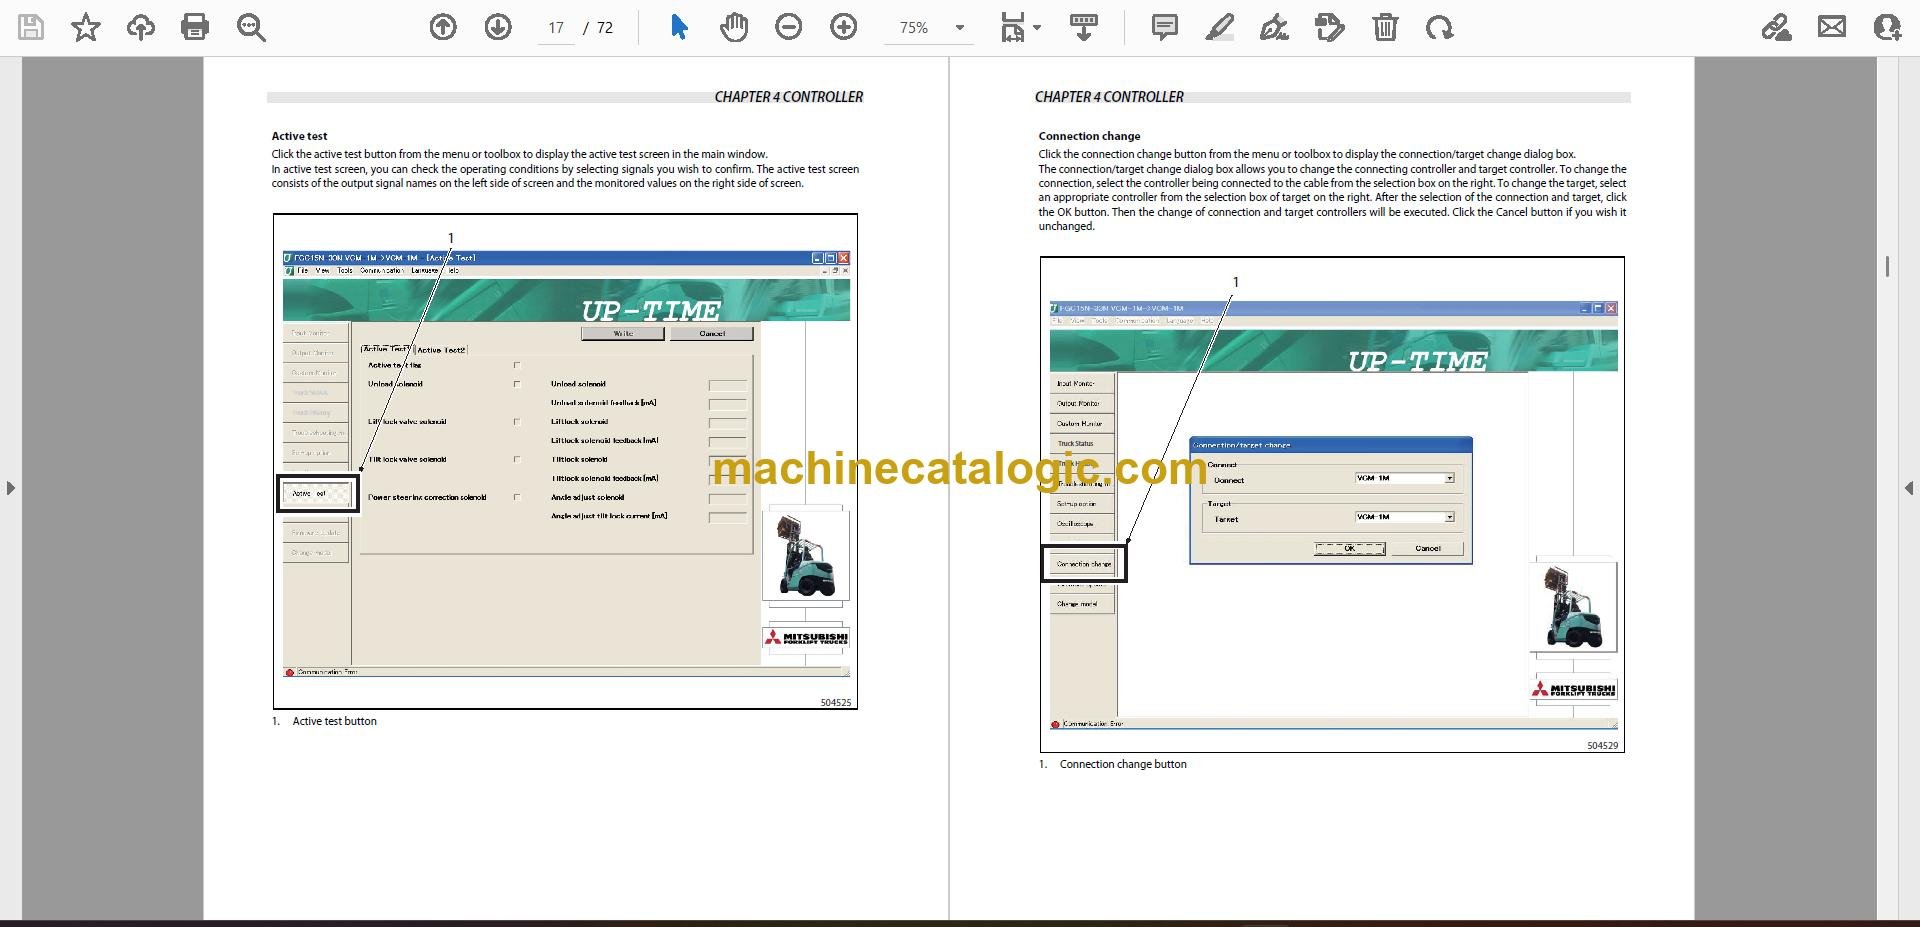Click the Save file icon

pyautogui.click(x=31, y=27)
